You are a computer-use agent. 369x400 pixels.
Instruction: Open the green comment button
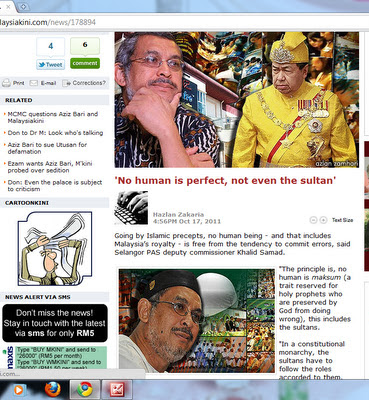tap(85, 63)
